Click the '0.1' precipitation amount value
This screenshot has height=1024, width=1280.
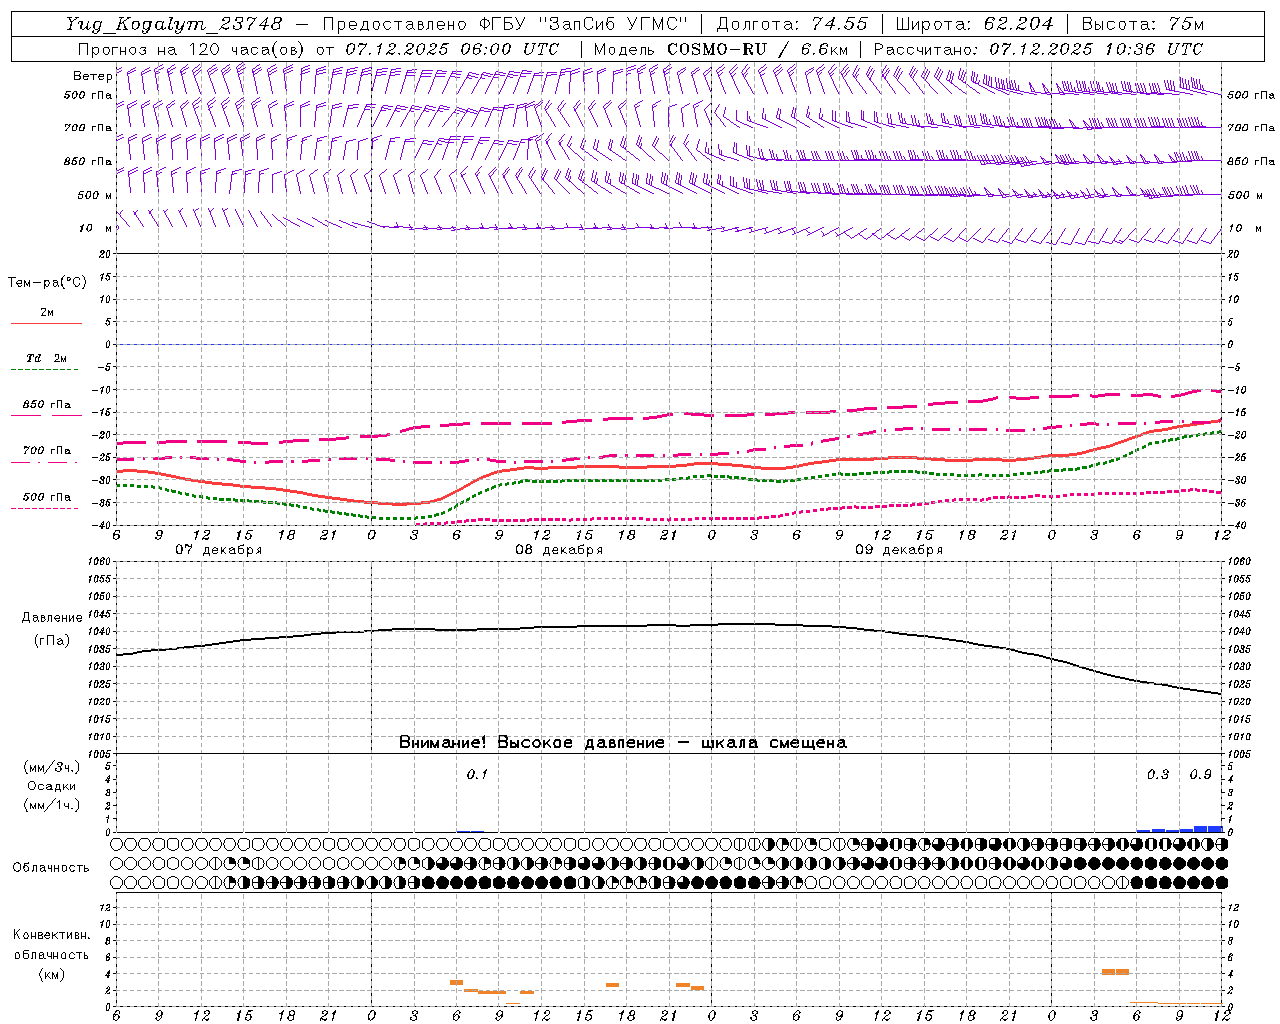coord(477,775)
